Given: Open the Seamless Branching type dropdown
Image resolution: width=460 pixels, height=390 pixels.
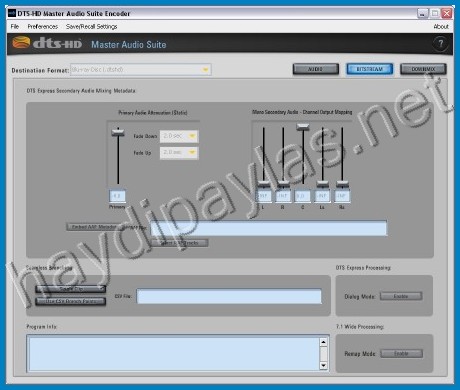Looking at the screenshot, I should pyautogui.click(x=71, y=289).
